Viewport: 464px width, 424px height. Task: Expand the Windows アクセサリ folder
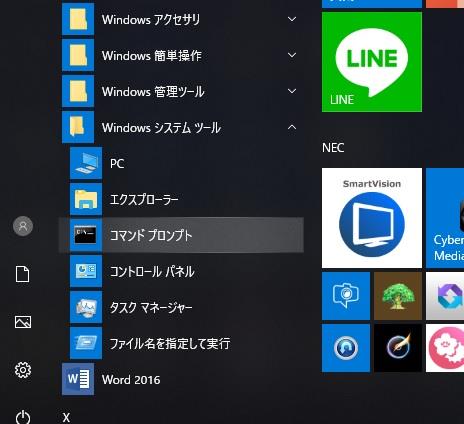point(181,19)
